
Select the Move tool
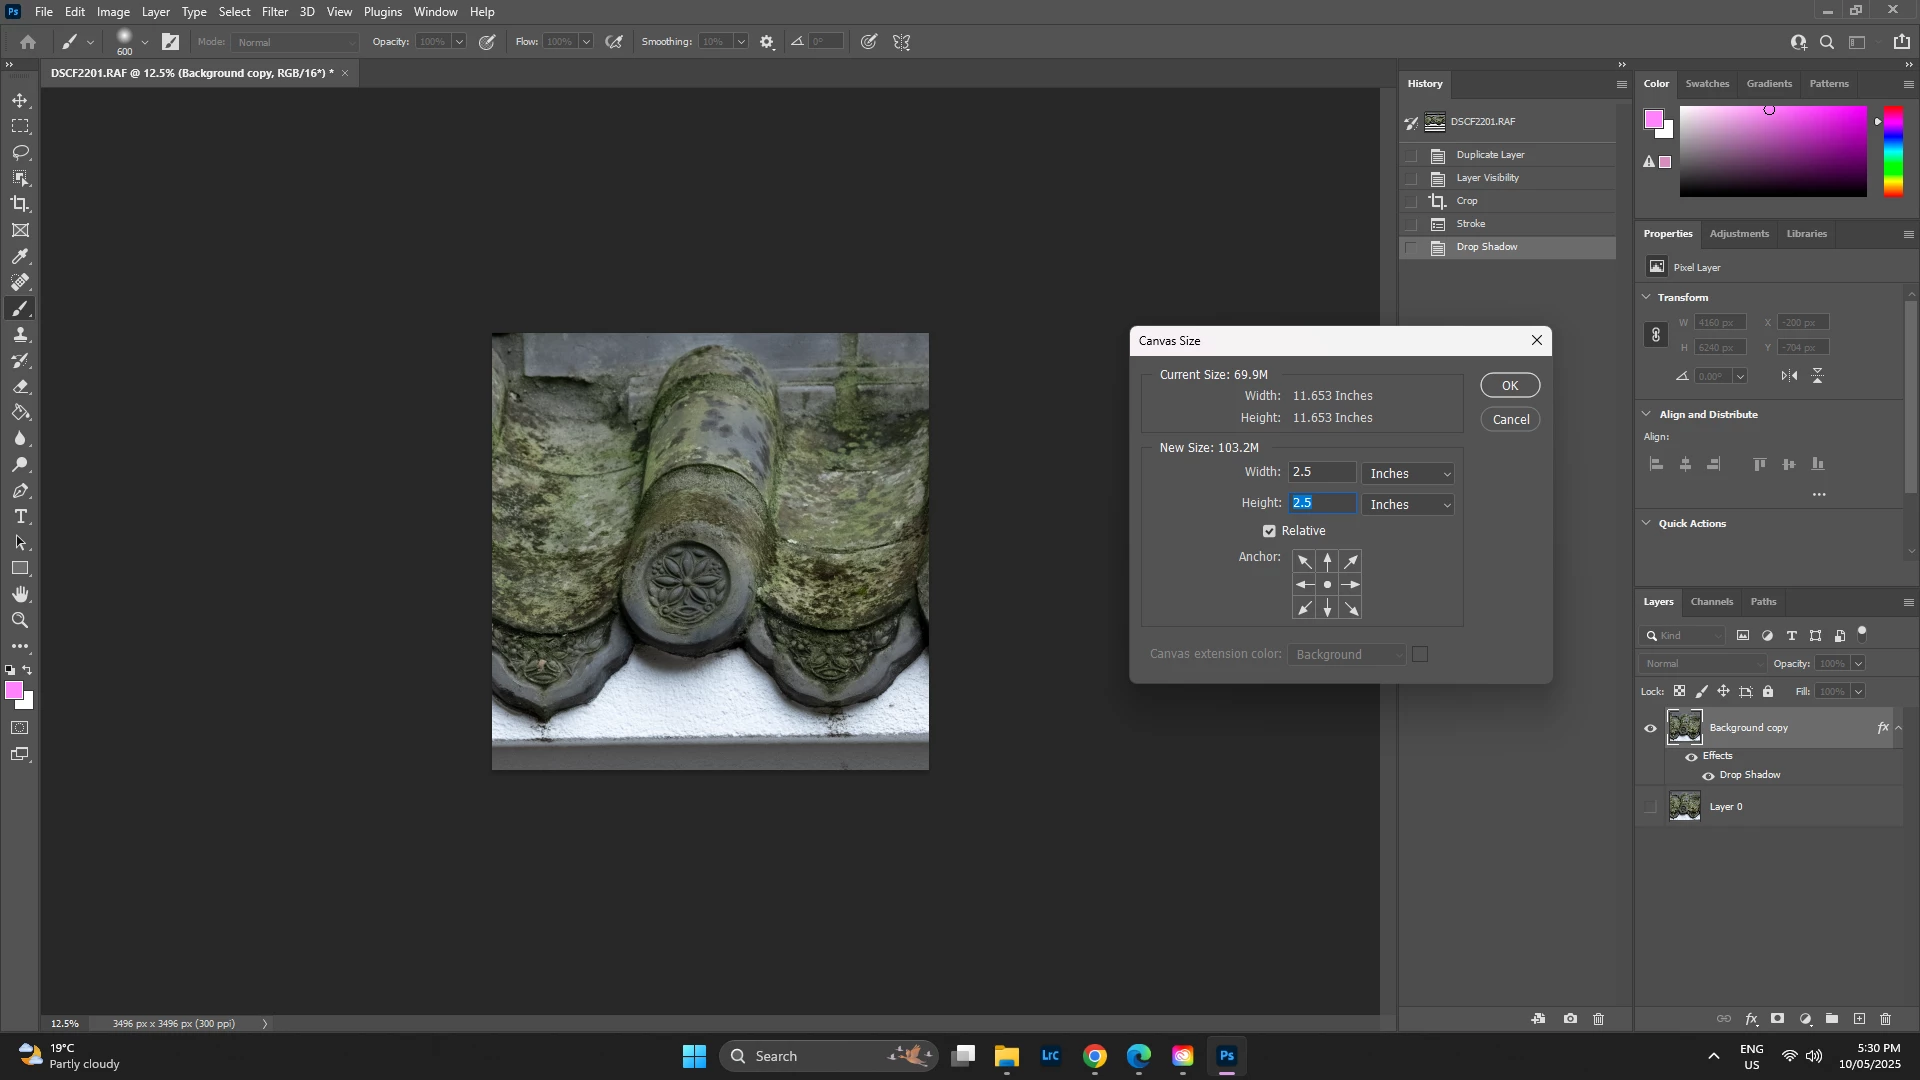click(x=20, y=101)
